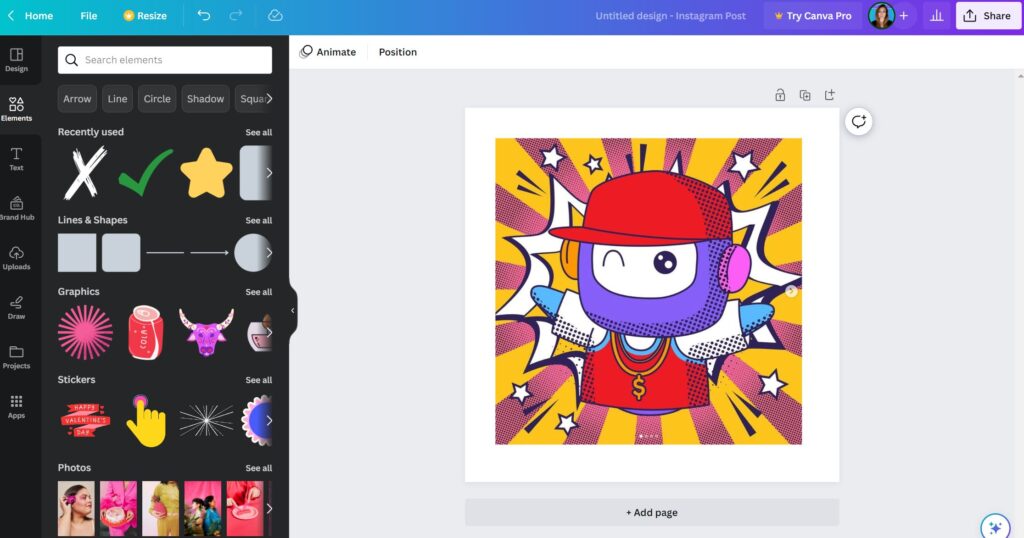Click the lock page icon
This screenshot has height=538, width=1024.
(780, 95)
